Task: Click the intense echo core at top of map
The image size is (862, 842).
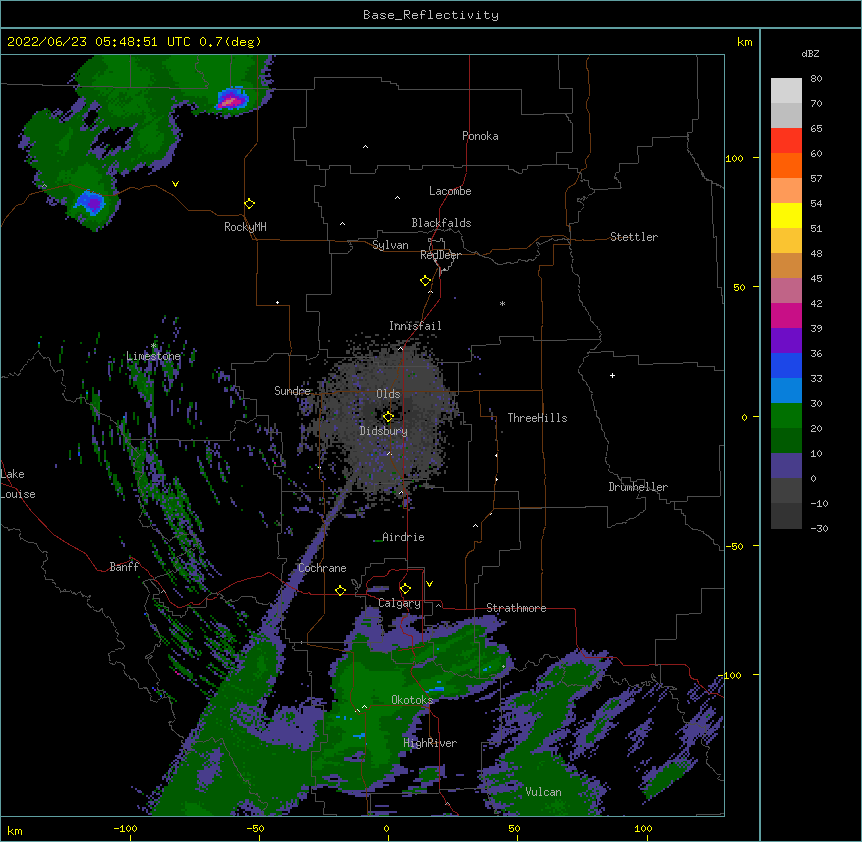Action: click(x=233, y=100)
